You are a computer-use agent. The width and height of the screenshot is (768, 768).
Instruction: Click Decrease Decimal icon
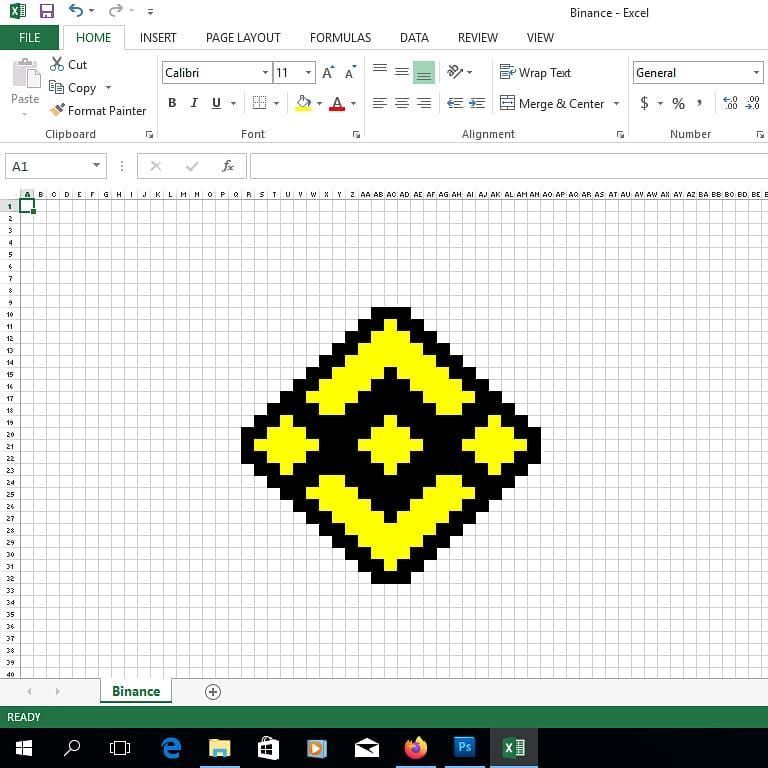coord(752,103)
